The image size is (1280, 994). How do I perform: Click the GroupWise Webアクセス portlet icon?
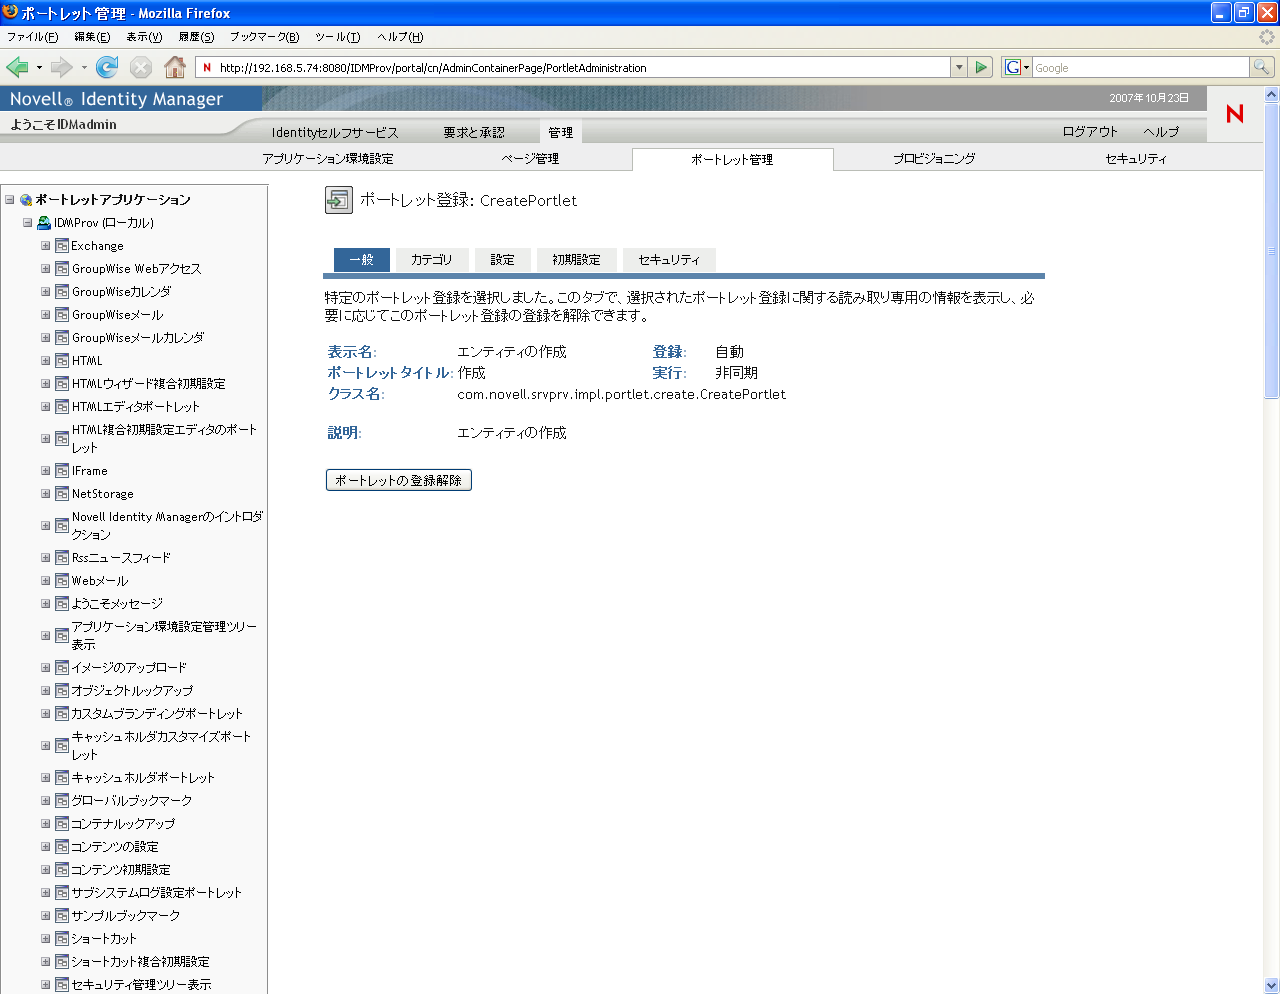click(62, 269)
